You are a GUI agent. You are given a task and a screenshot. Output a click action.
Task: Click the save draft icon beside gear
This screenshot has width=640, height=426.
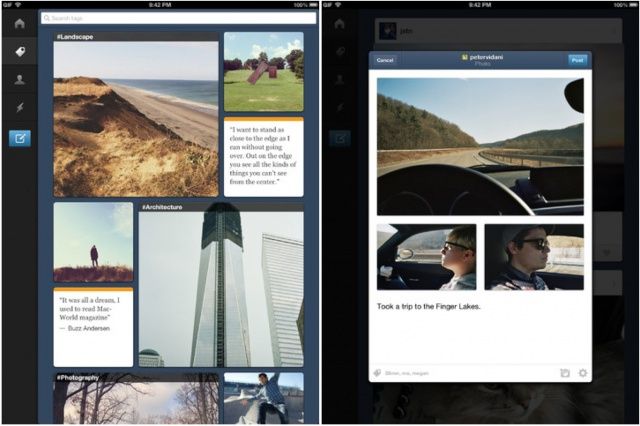click(x=565, y=373)
